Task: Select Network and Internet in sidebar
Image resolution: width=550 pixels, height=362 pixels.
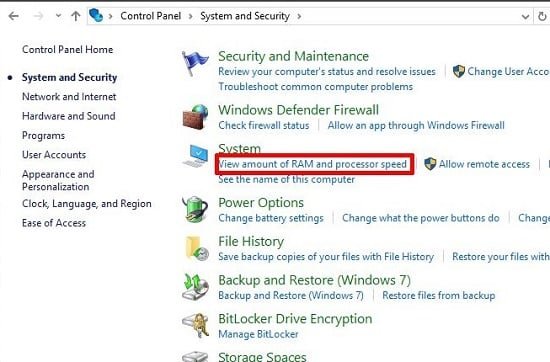Action: [x=69, y=97]
